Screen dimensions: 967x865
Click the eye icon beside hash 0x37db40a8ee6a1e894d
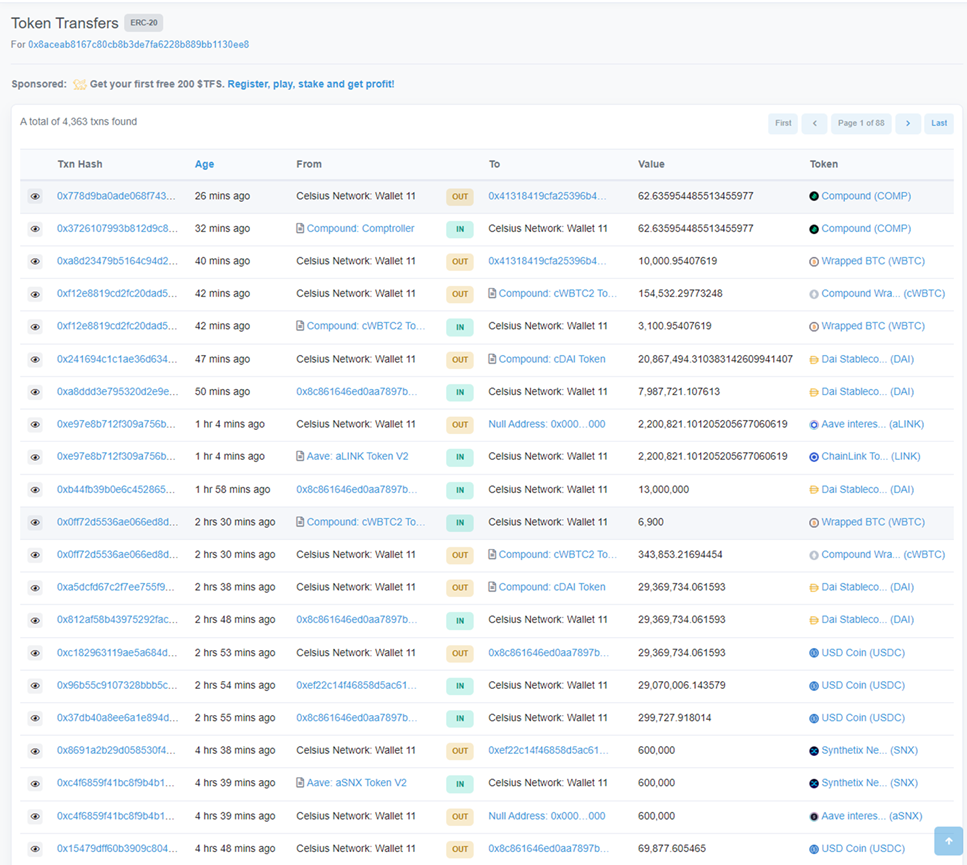pyautogui.click(x=35, y=718)
